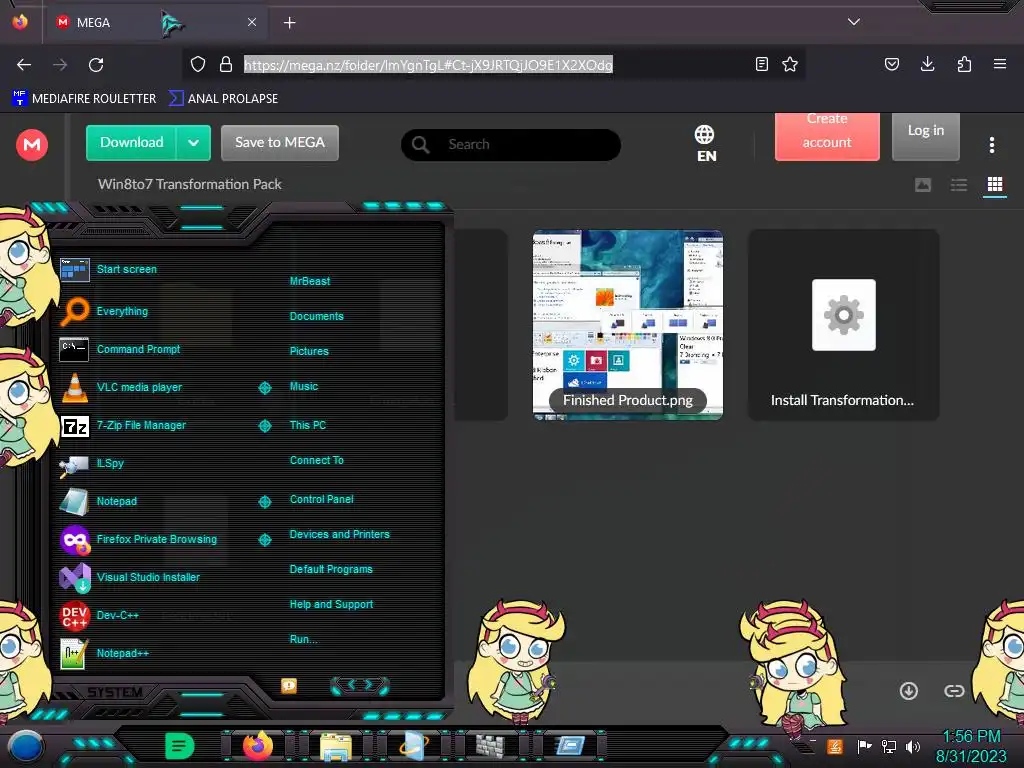Open the Pocket save icon
This screenshot has height=768, width=1024.
click(x=892, y=64)
